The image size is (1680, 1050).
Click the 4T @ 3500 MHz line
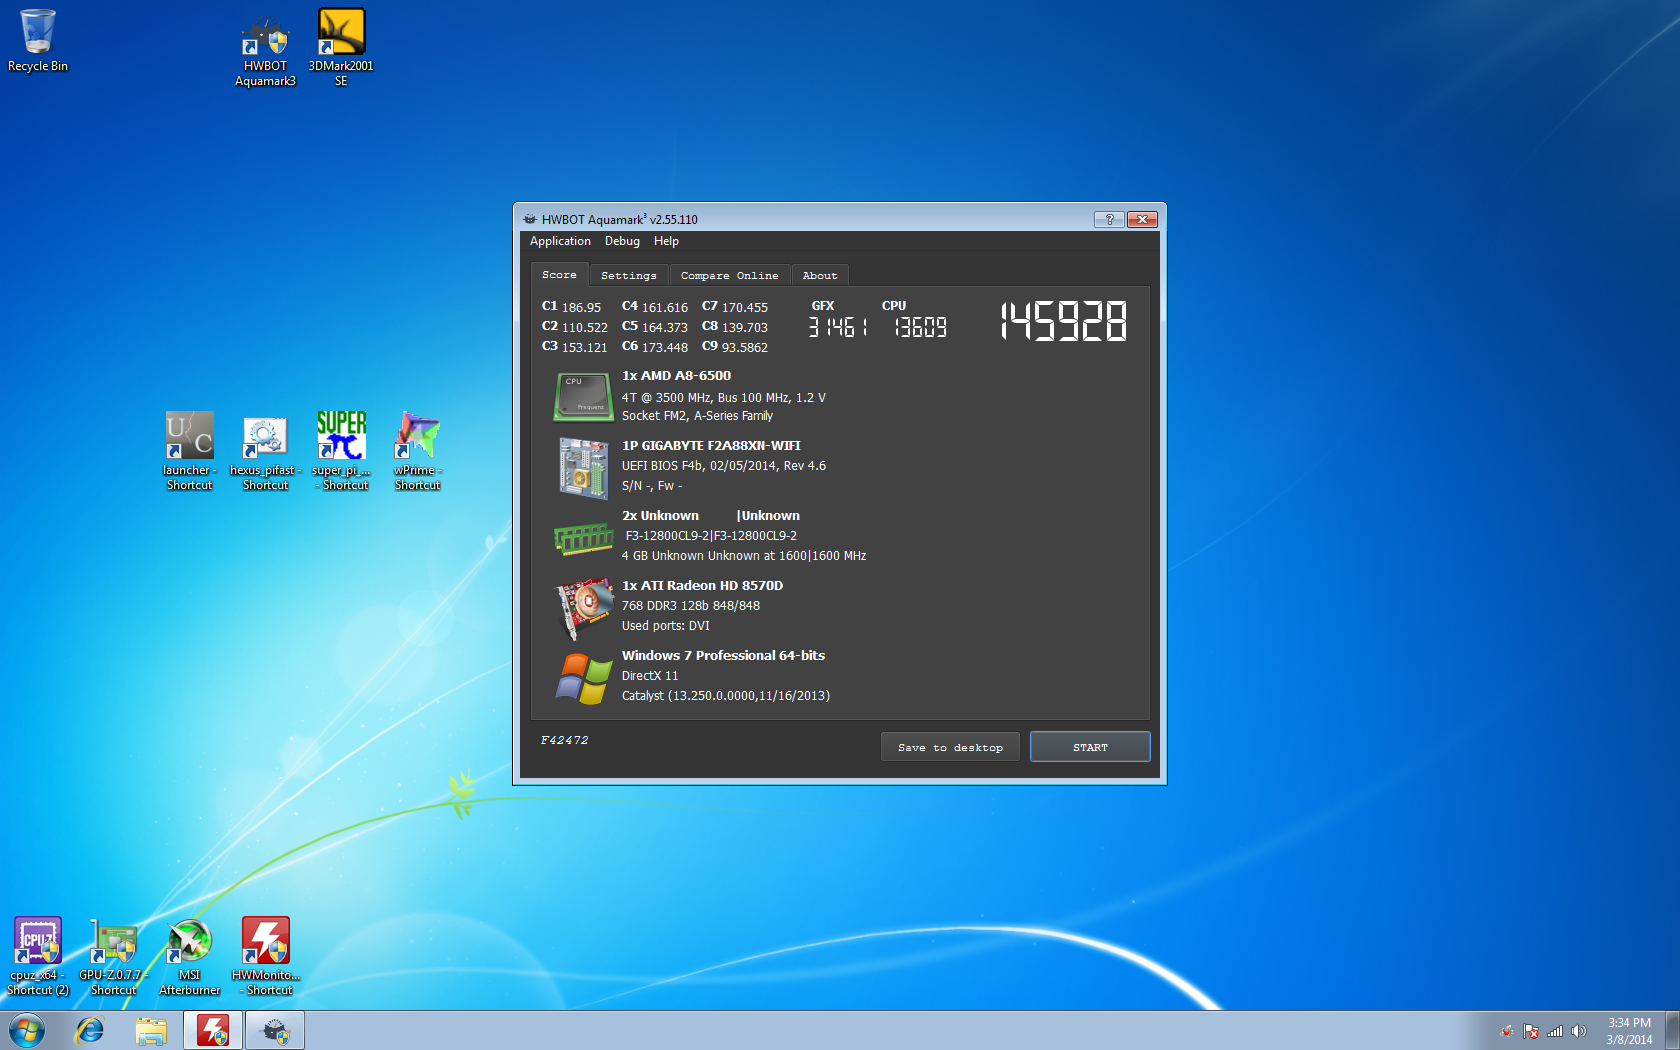(724, 398)
